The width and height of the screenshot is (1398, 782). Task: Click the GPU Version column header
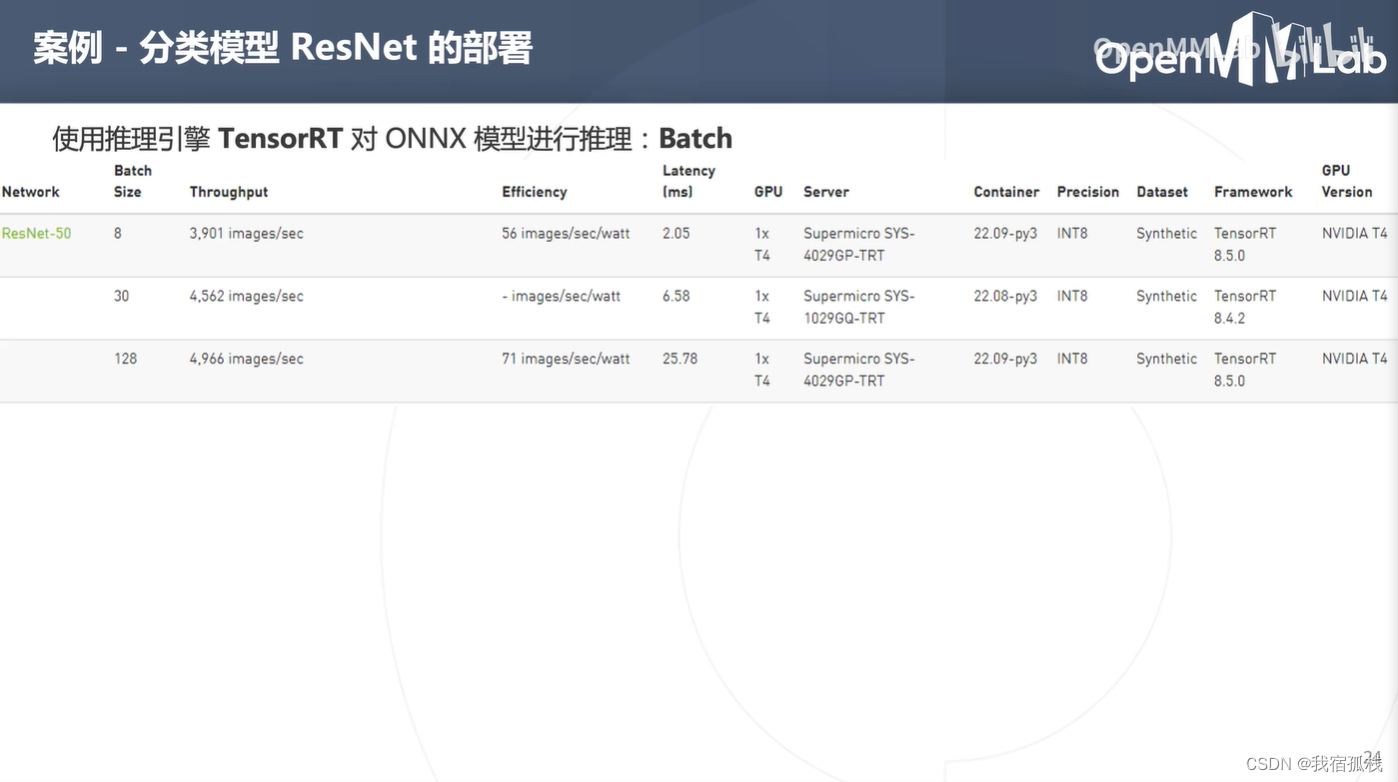[x=1347, y=181]
